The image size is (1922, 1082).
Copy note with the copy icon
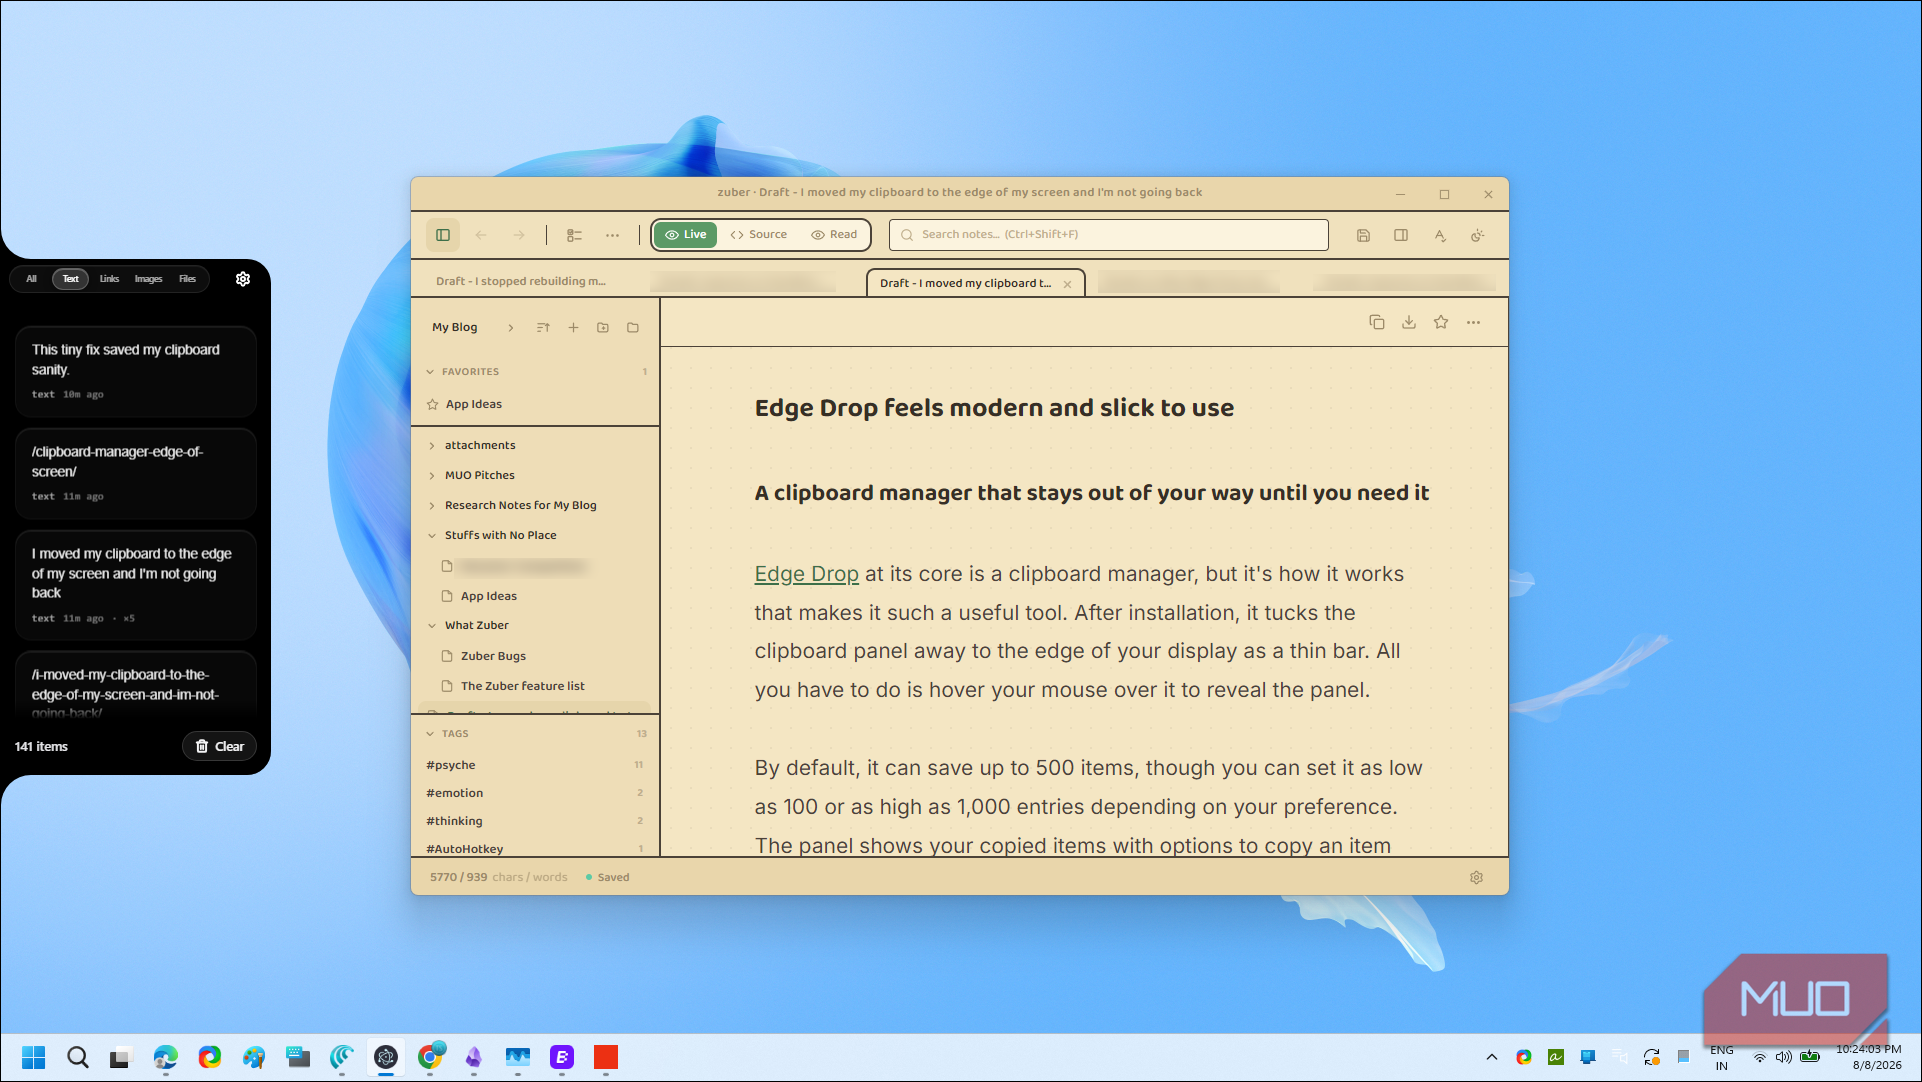click(x=1377, y=322)
